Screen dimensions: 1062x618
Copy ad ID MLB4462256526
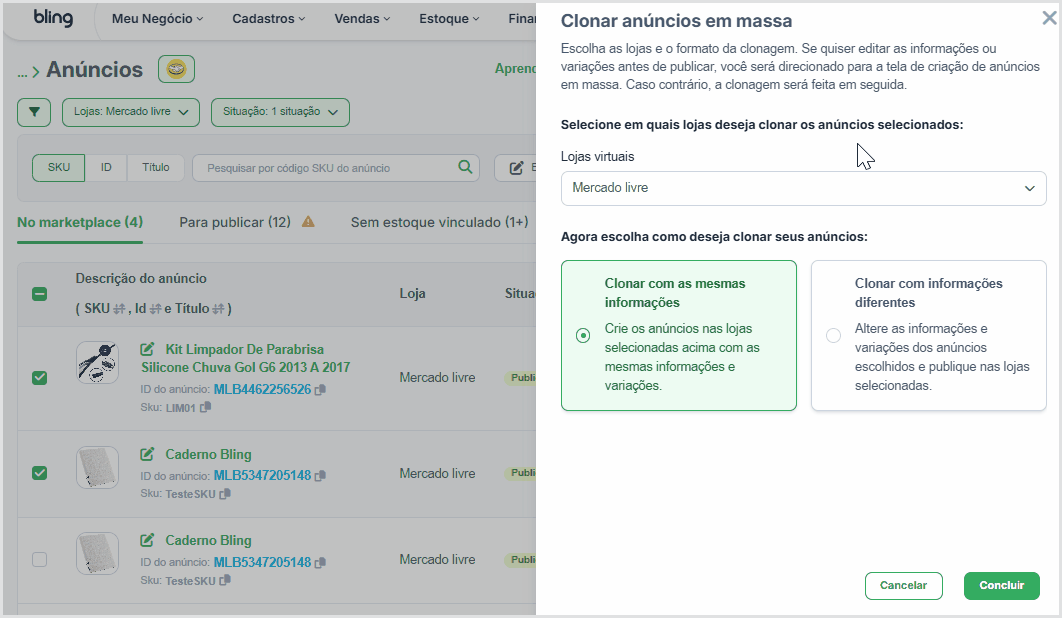(x=320, y=390)
